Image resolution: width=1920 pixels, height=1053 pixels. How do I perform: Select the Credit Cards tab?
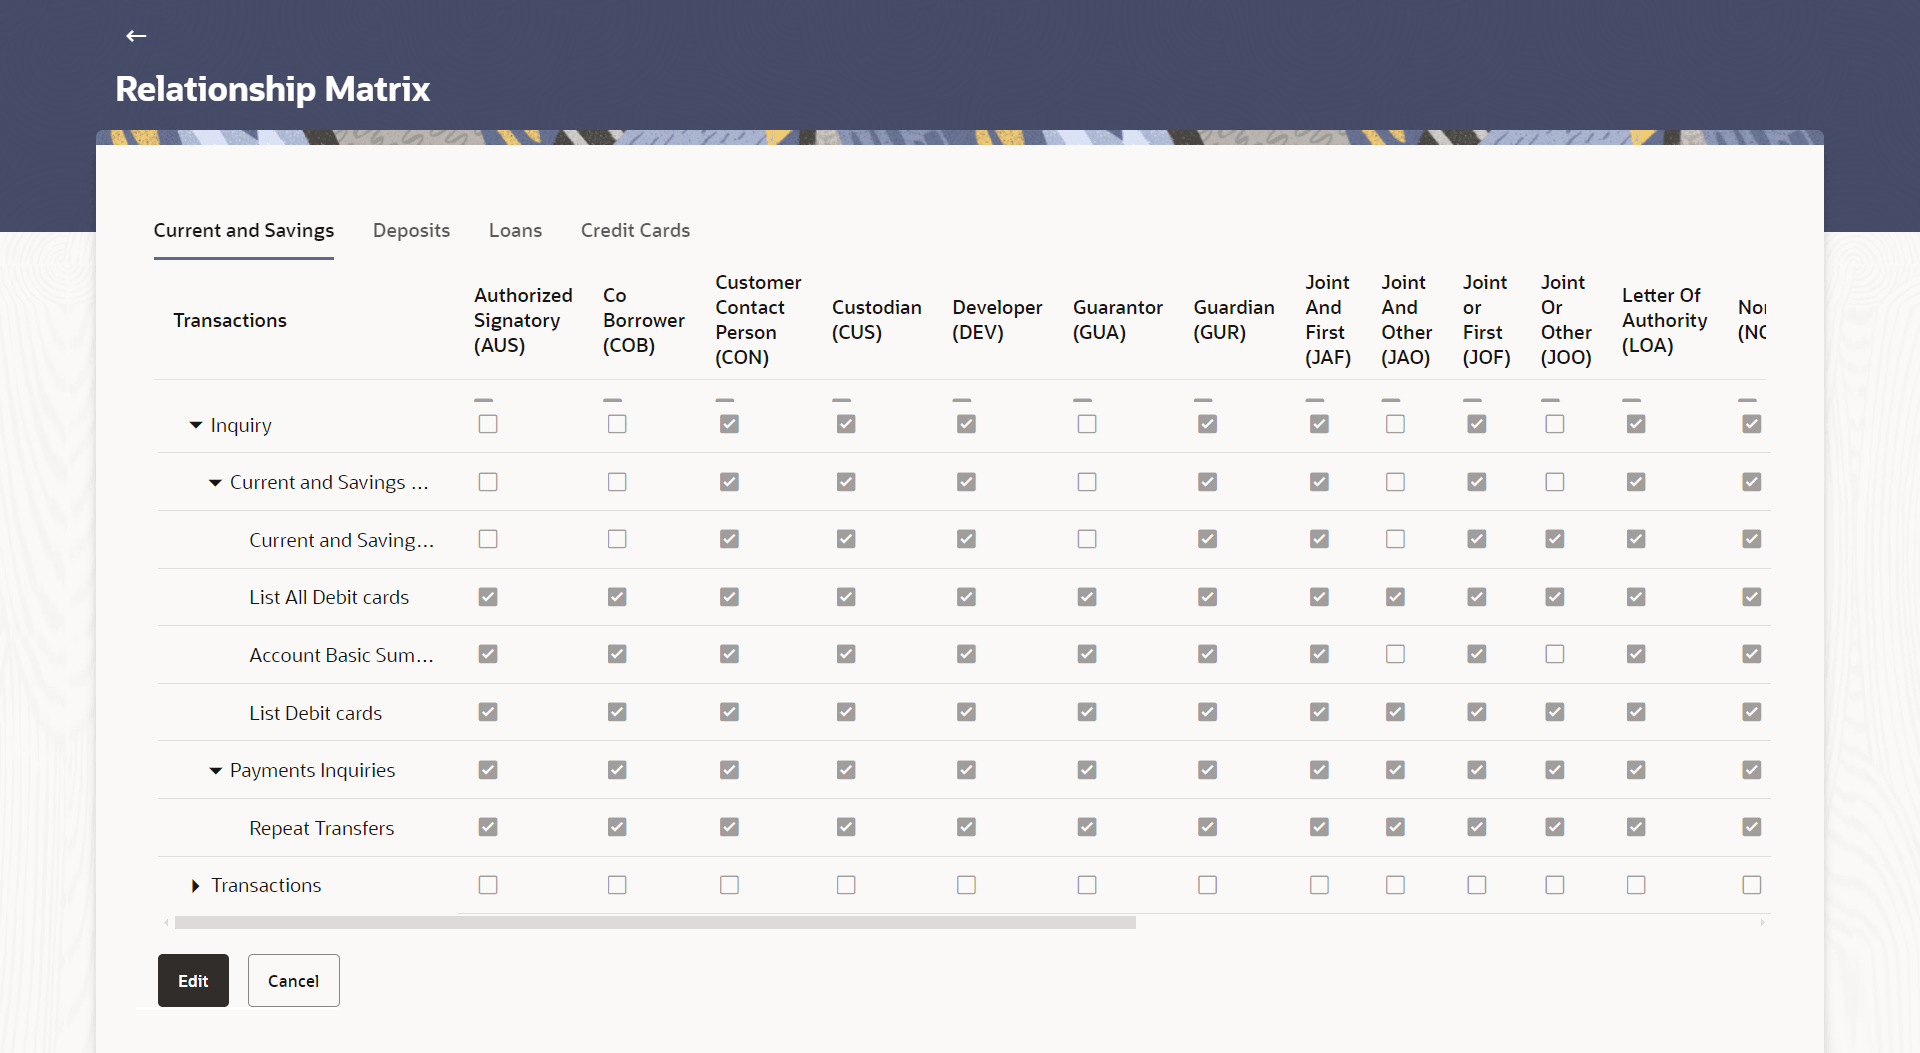point(635,230)
